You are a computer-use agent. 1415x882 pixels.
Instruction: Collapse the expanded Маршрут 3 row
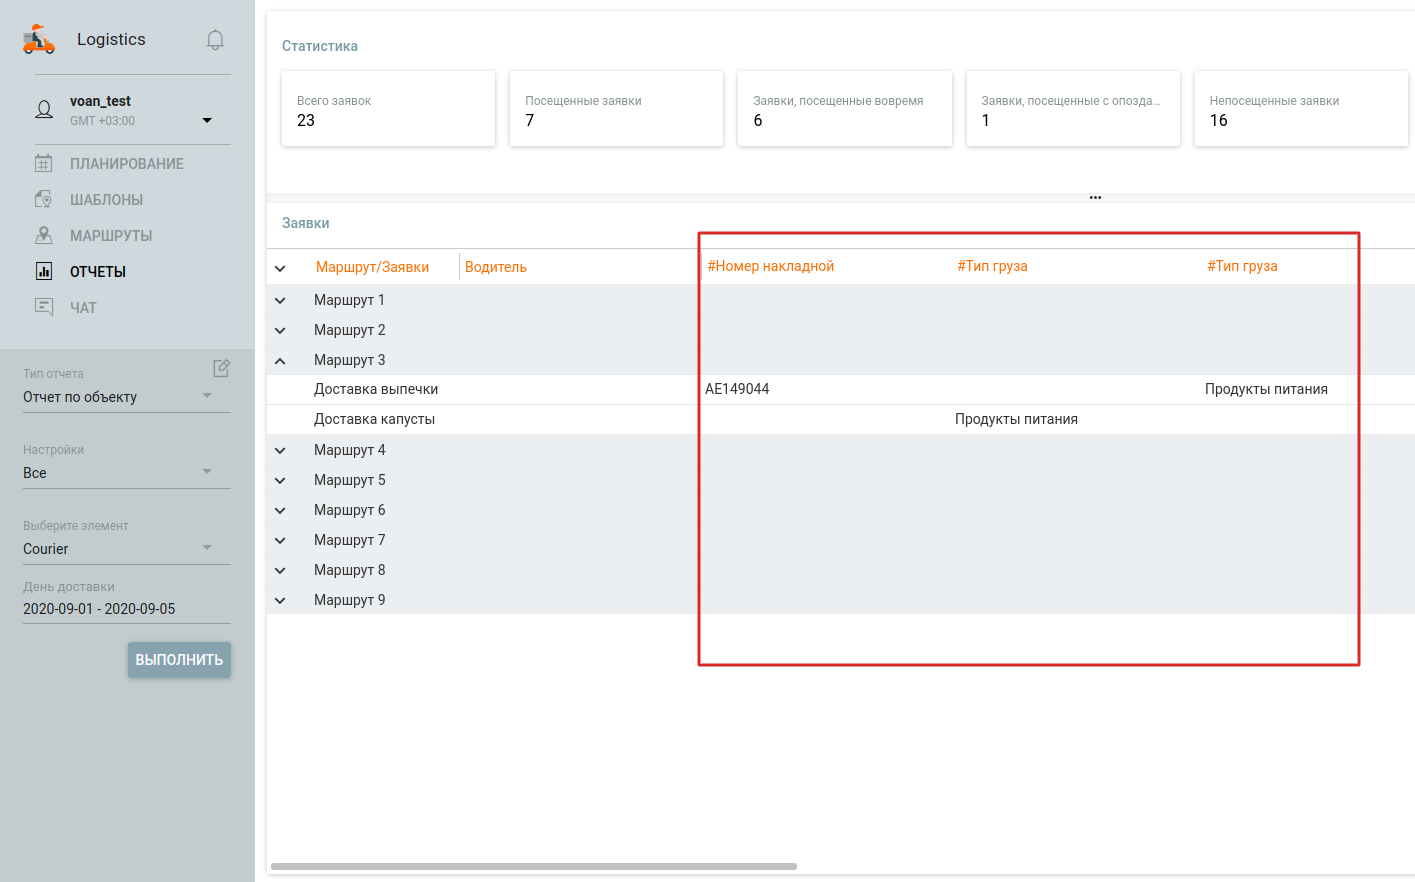point(280,360)
